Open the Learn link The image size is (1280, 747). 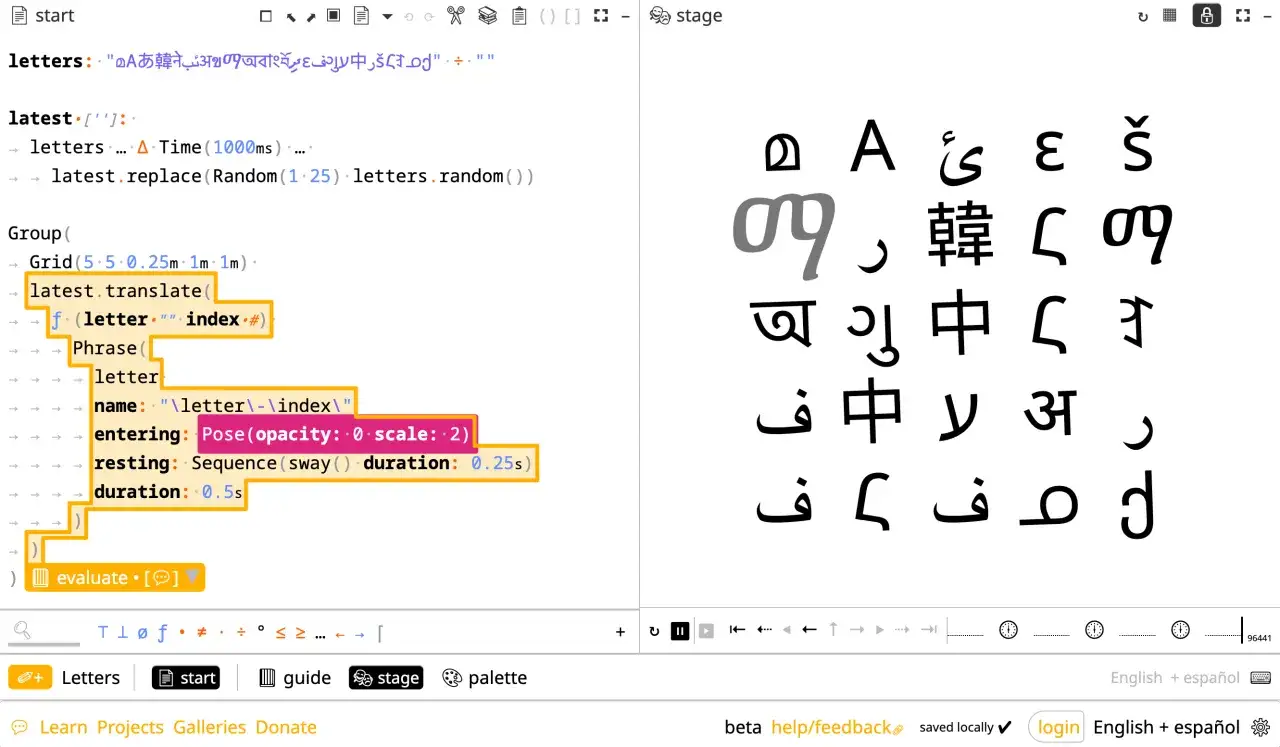coord(63,727)
